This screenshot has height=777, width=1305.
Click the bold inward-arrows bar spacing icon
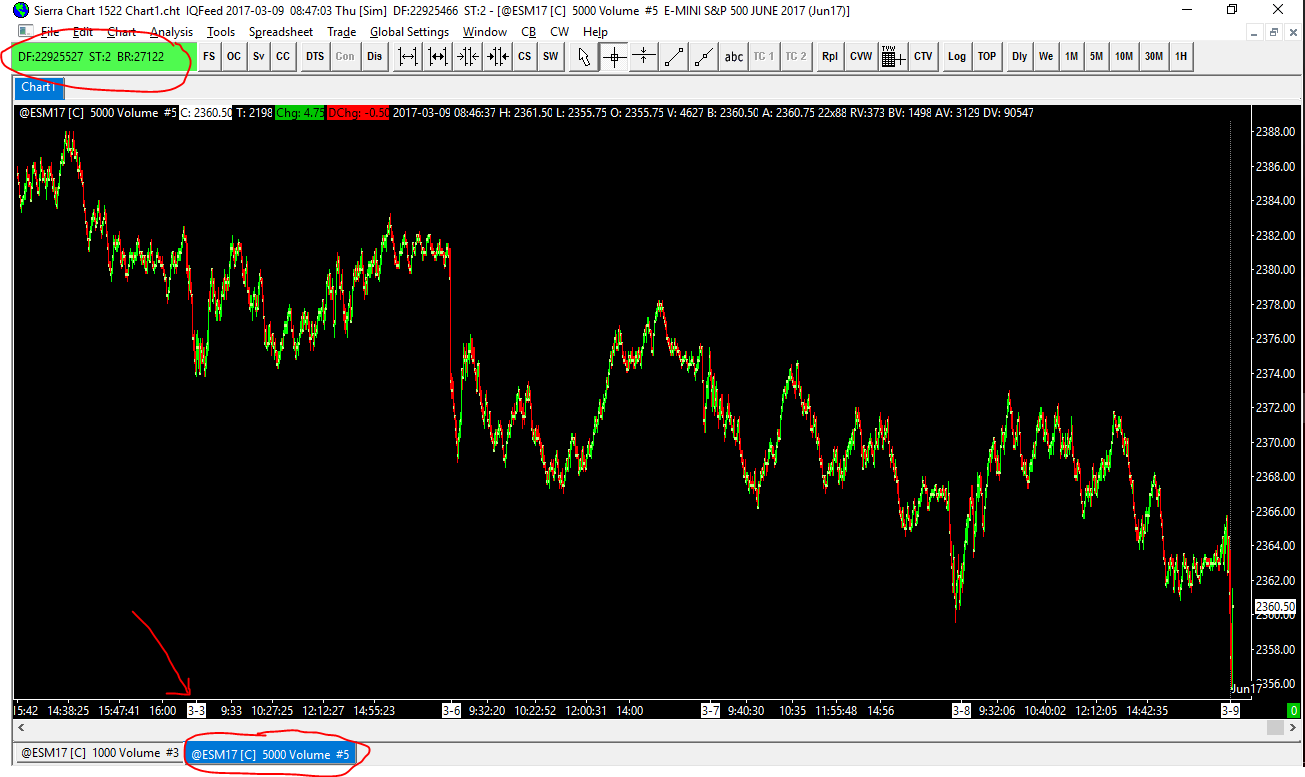point(496,57)
